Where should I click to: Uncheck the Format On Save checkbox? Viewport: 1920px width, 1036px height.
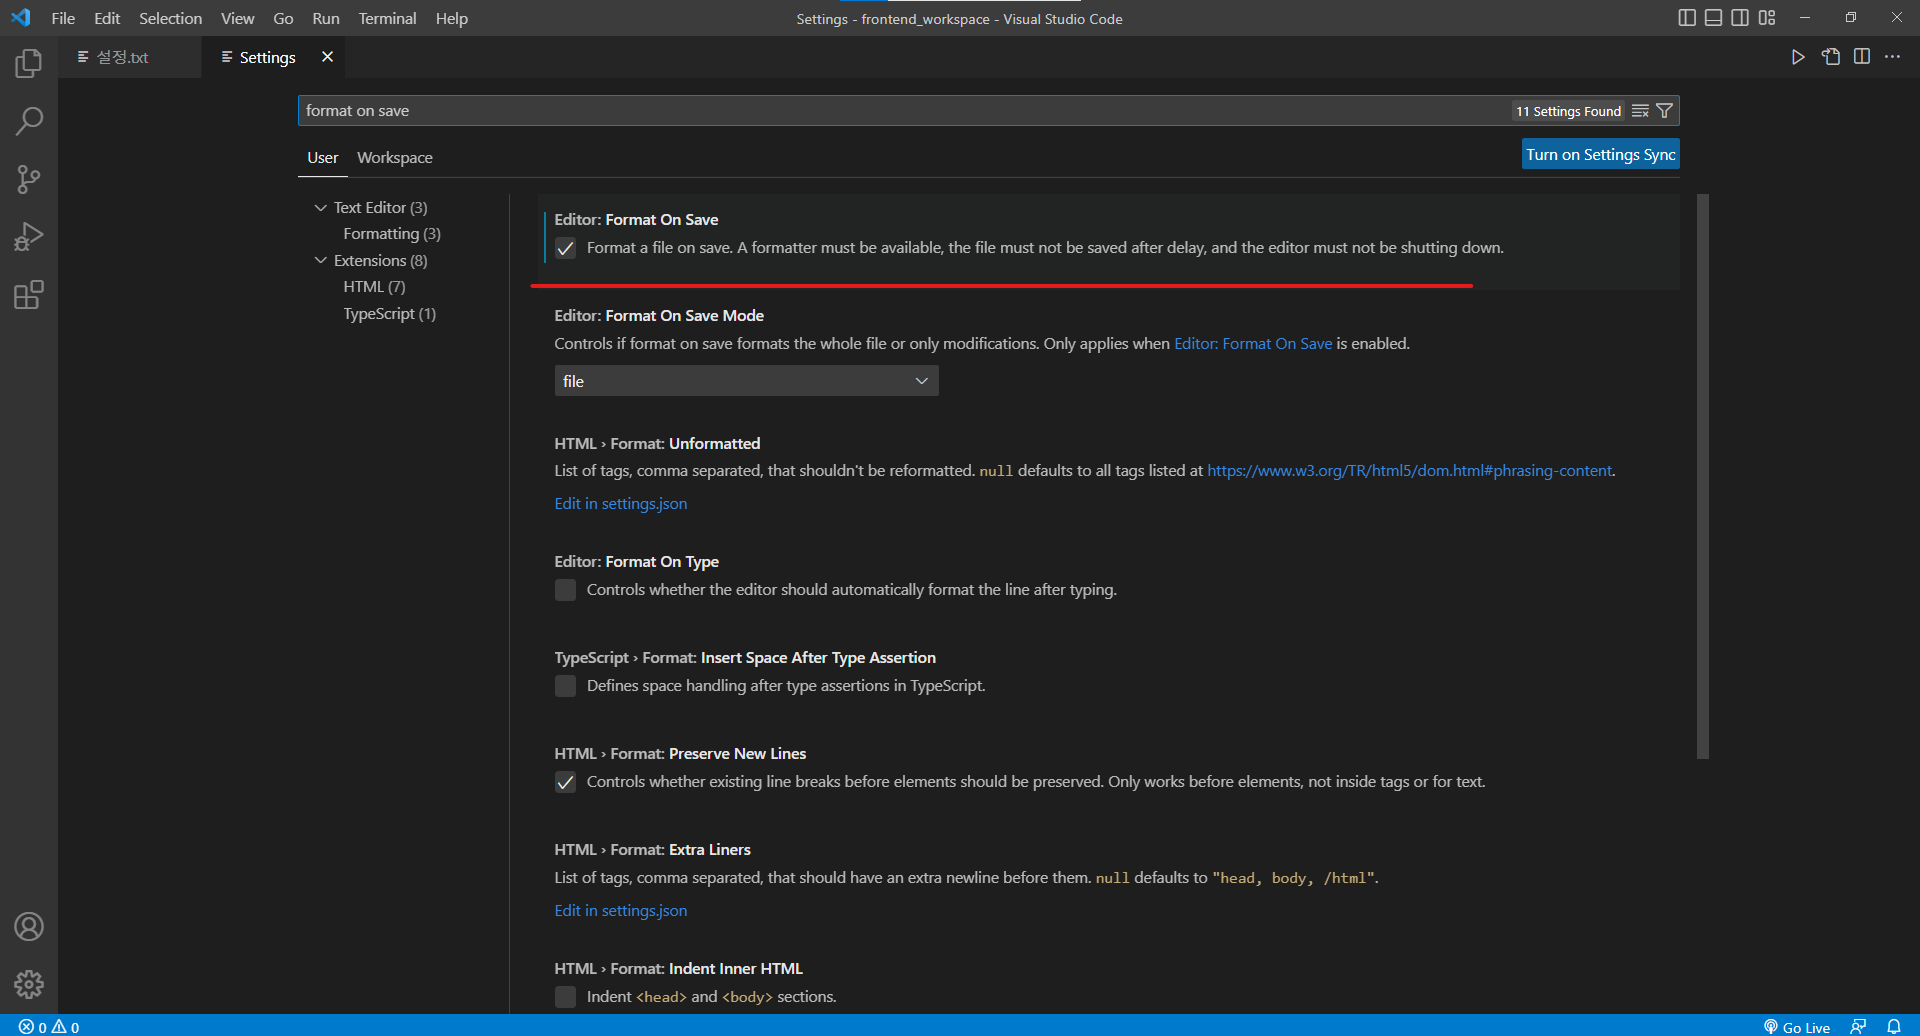(x=566, y=248)
